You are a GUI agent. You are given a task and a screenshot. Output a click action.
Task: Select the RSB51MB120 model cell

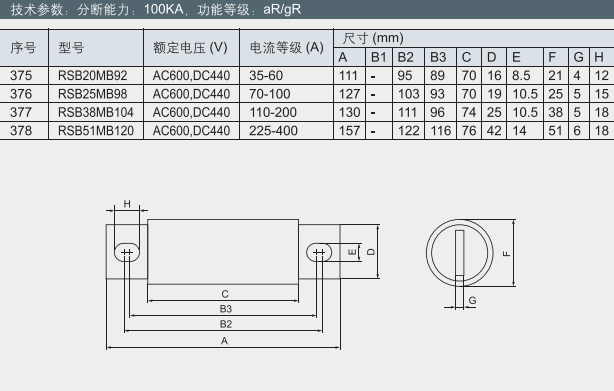click(x=96, y=130)
